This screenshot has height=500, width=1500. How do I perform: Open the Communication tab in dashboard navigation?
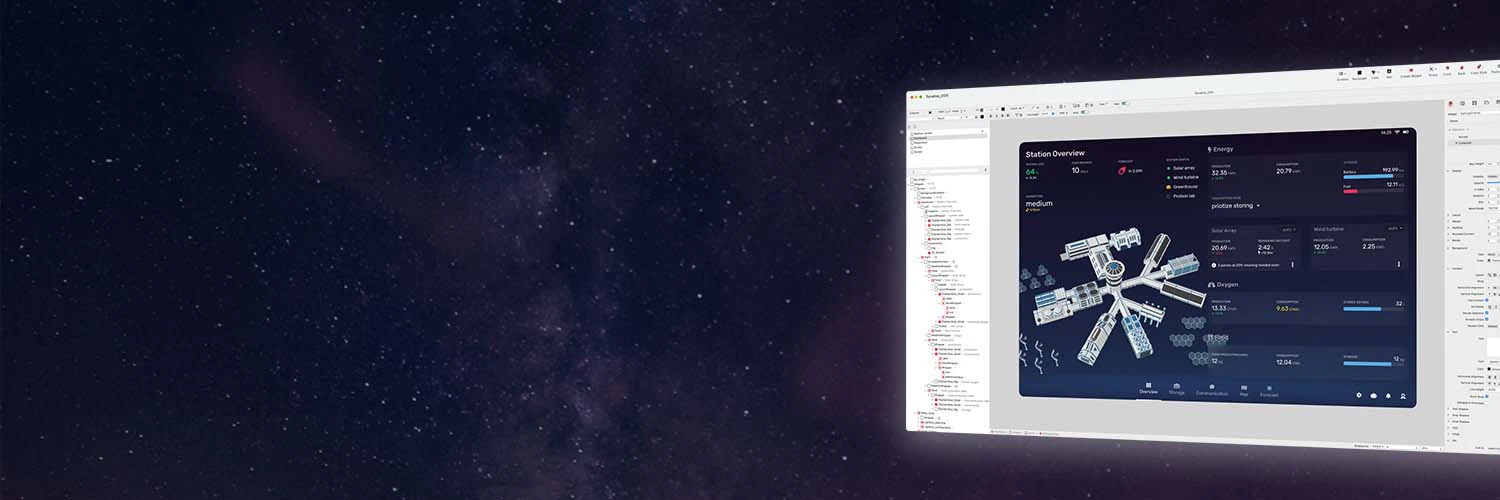click(x=1212, y=390)
